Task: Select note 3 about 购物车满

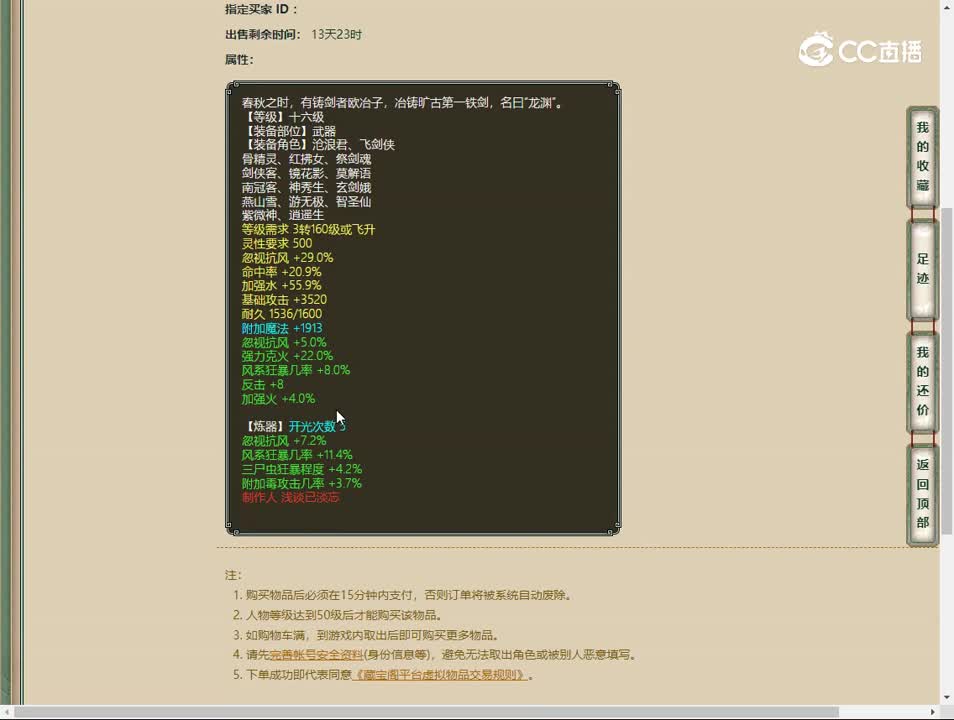Action: point(366,635)
